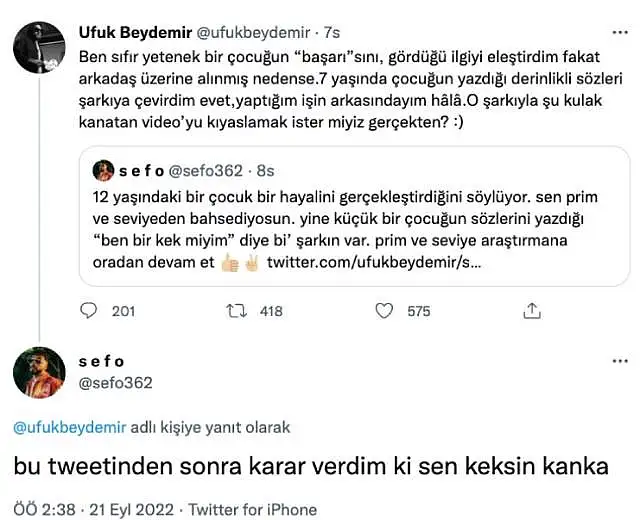Like the tweet with the heart icon
This screenshot has width=640, height=520.
click(384, 311)
